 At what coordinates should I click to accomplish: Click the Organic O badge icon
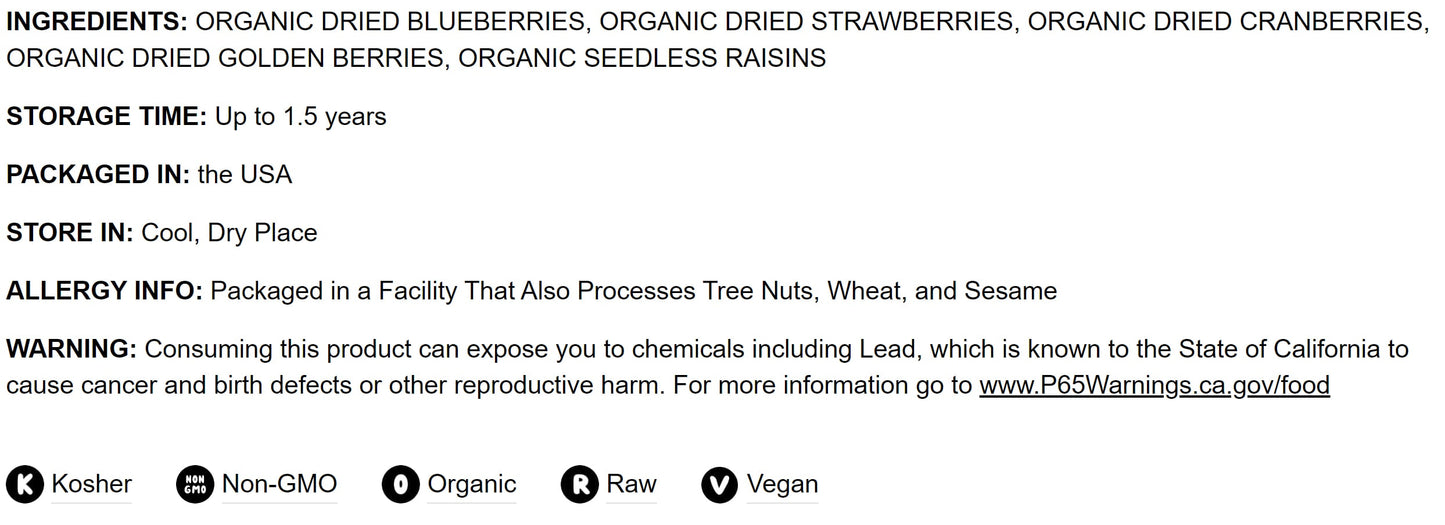click(x=401, y=485)
